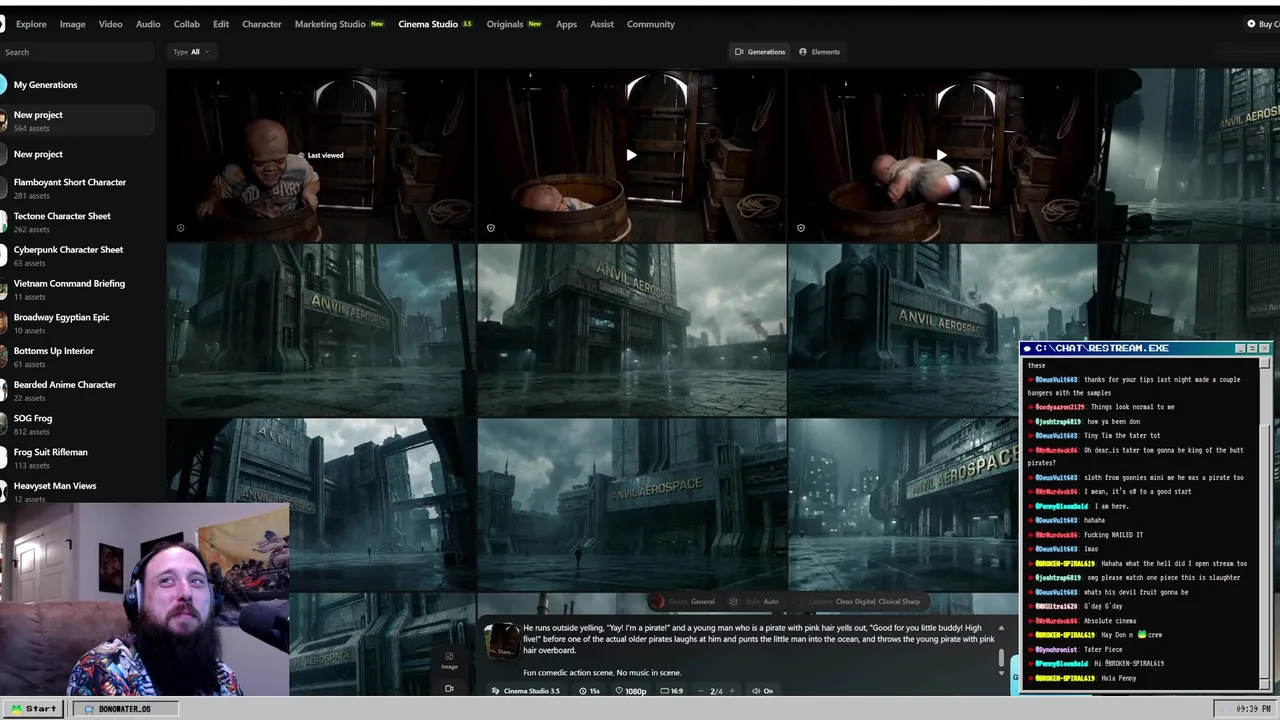Viewport: 1280px width, 720px height.
Task: Open the 16:9 aspect ratio selector
Action: 670,691
